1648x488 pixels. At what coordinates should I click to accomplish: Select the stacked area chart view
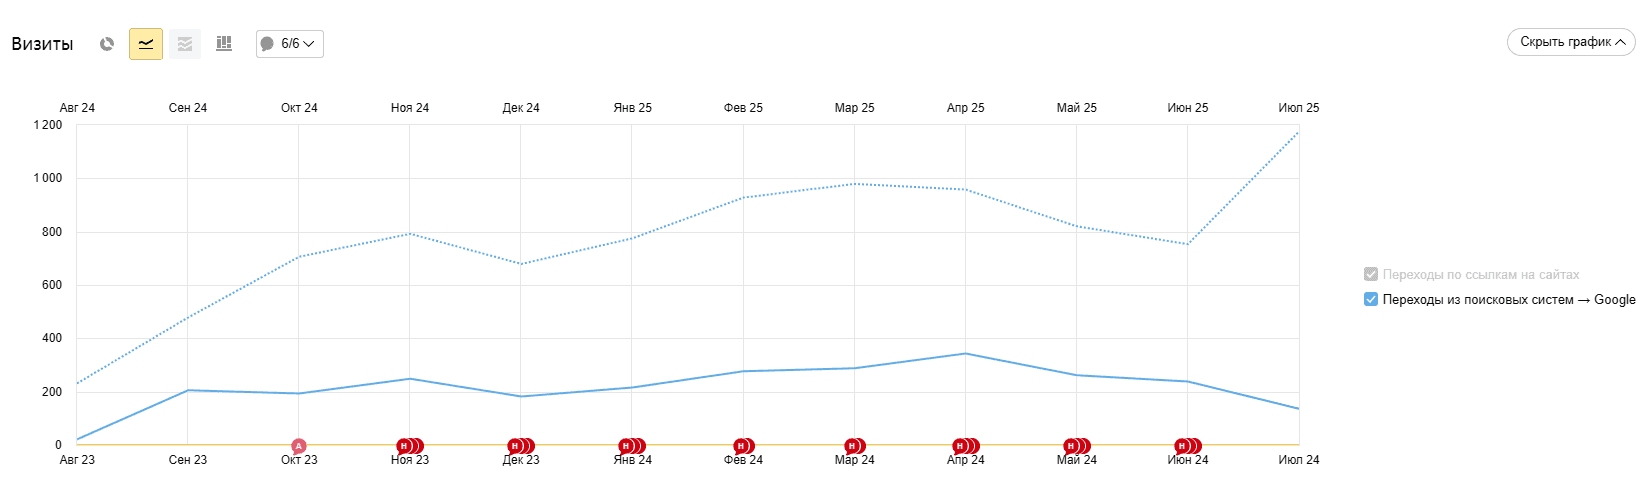click(185, 44)
